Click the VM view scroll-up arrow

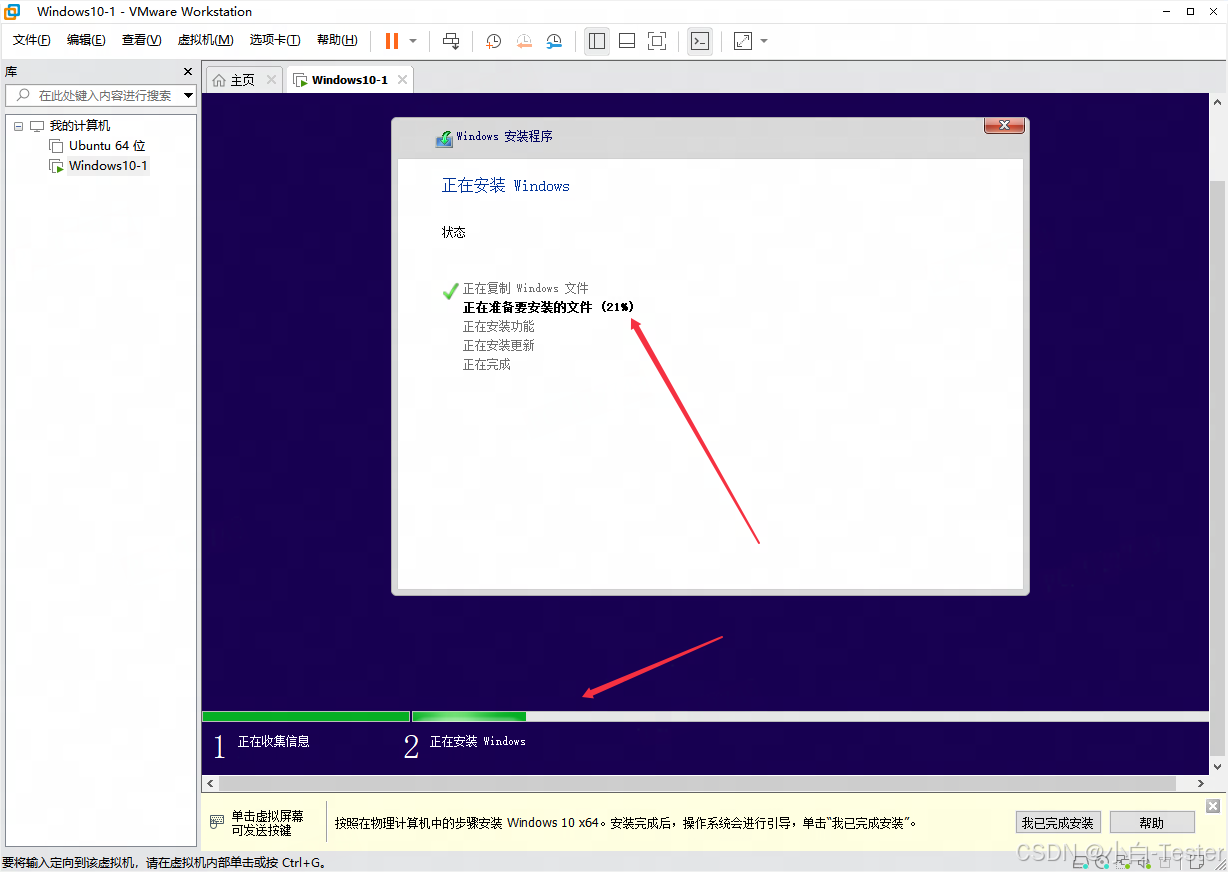point(1217,102)
